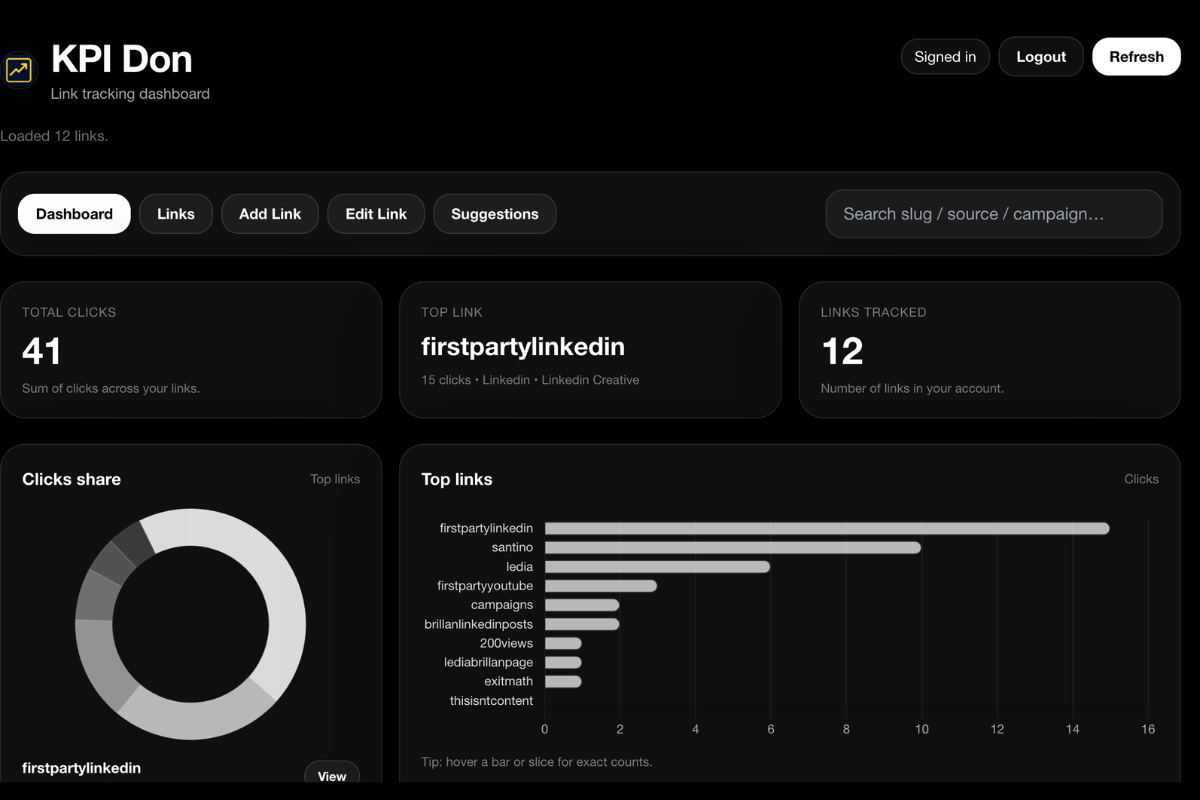Click the exitmath label in the chart

pos(511,681)
